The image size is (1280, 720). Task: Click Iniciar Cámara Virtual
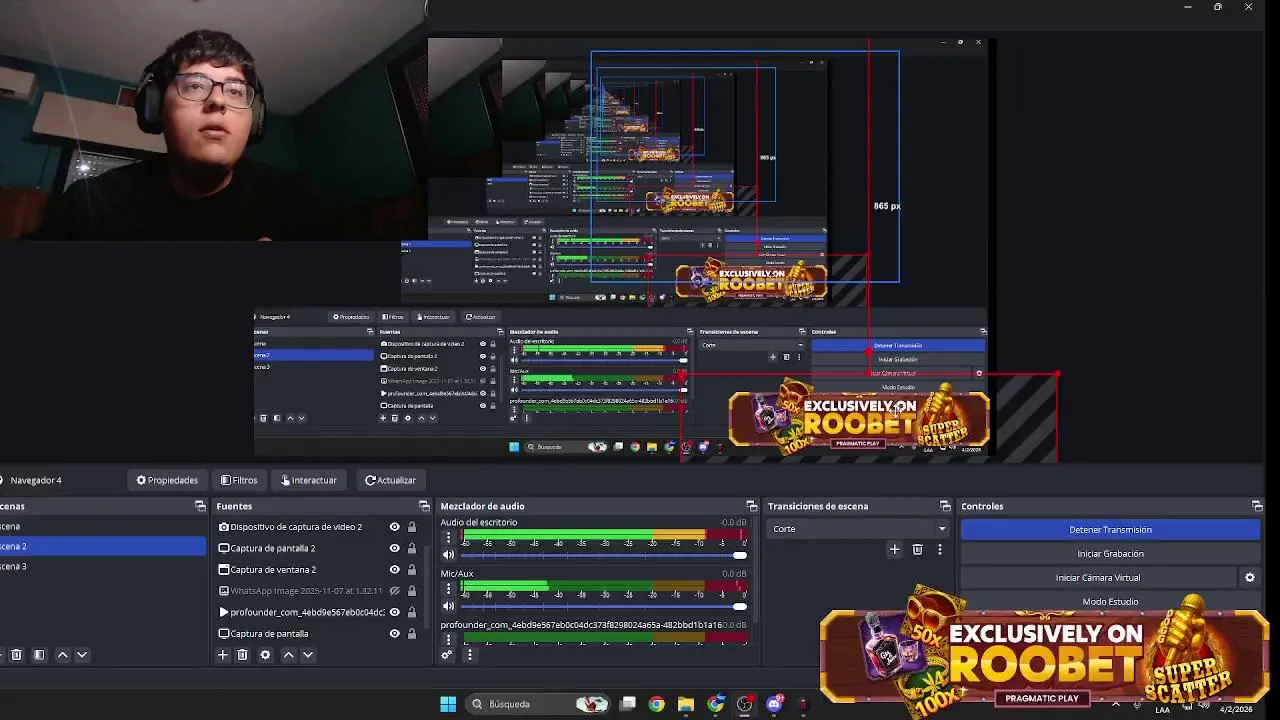(1098, 578)
